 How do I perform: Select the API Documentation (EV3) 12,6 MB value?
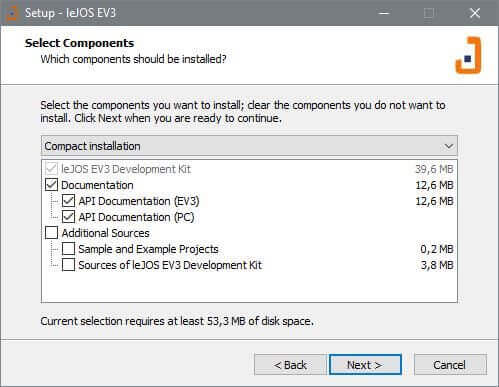(x=434, y=201)
